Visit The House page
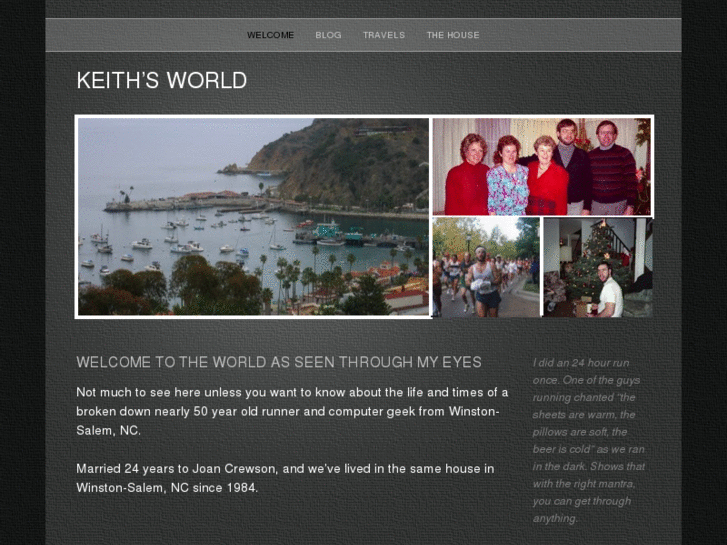 point(453,35)
